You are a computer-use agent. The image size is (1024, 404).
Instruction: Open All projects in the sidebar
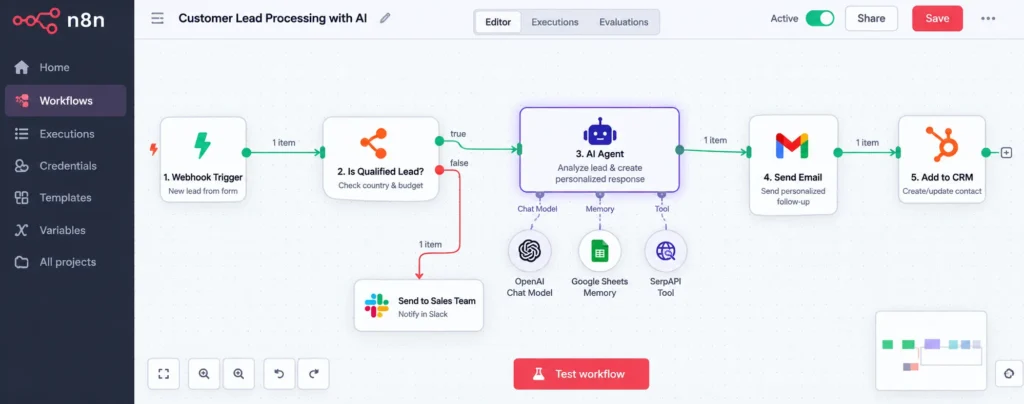tap(65, 262)
